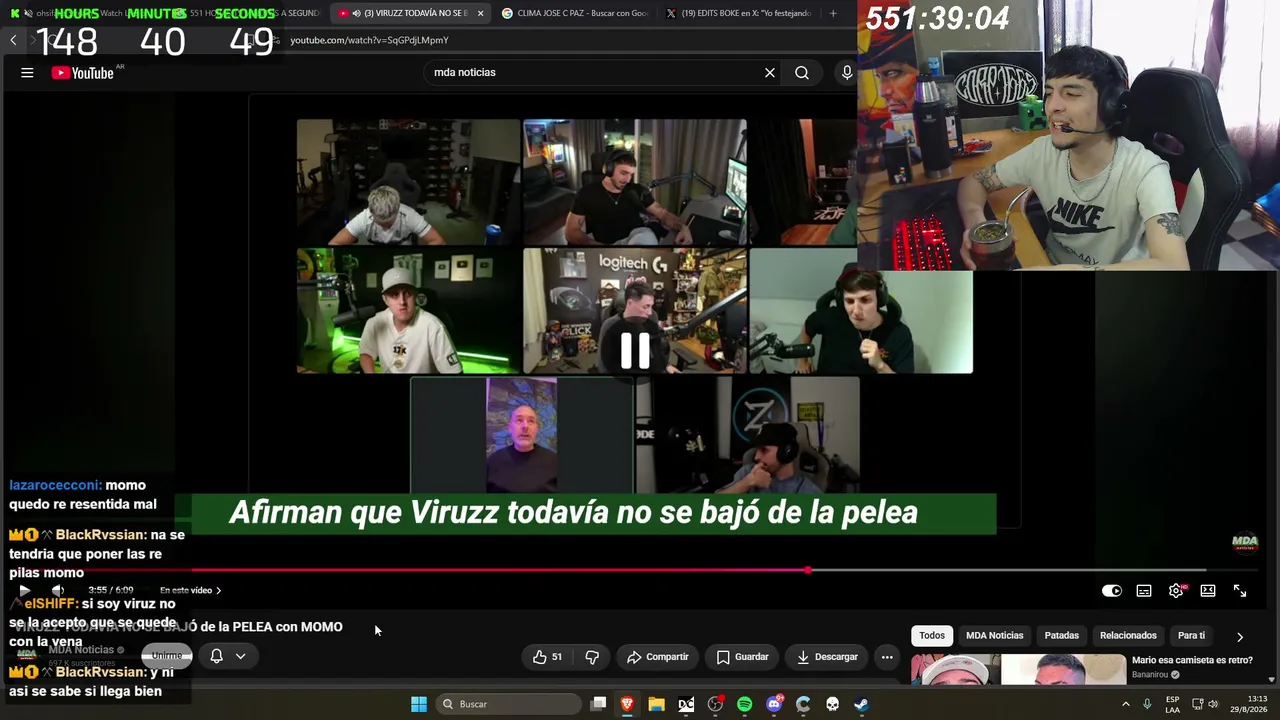Switch to the CLIMA JOSE C PAZ tab
Screen dimensions: 1280x720
(575, 13)
